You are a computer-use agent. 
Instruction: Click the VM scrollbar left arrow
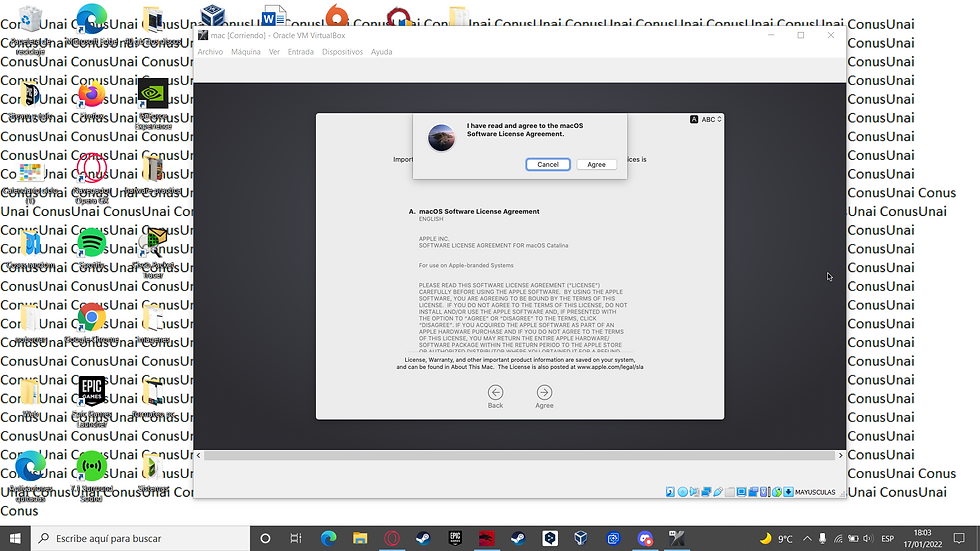click(199, 455)
